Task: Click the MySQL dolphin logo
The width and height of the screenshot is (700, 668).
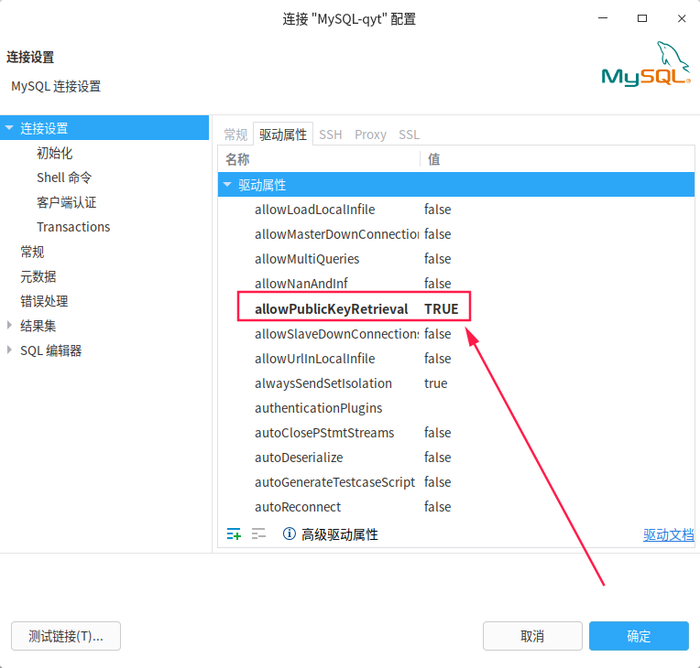Action: tap(646, 64)
